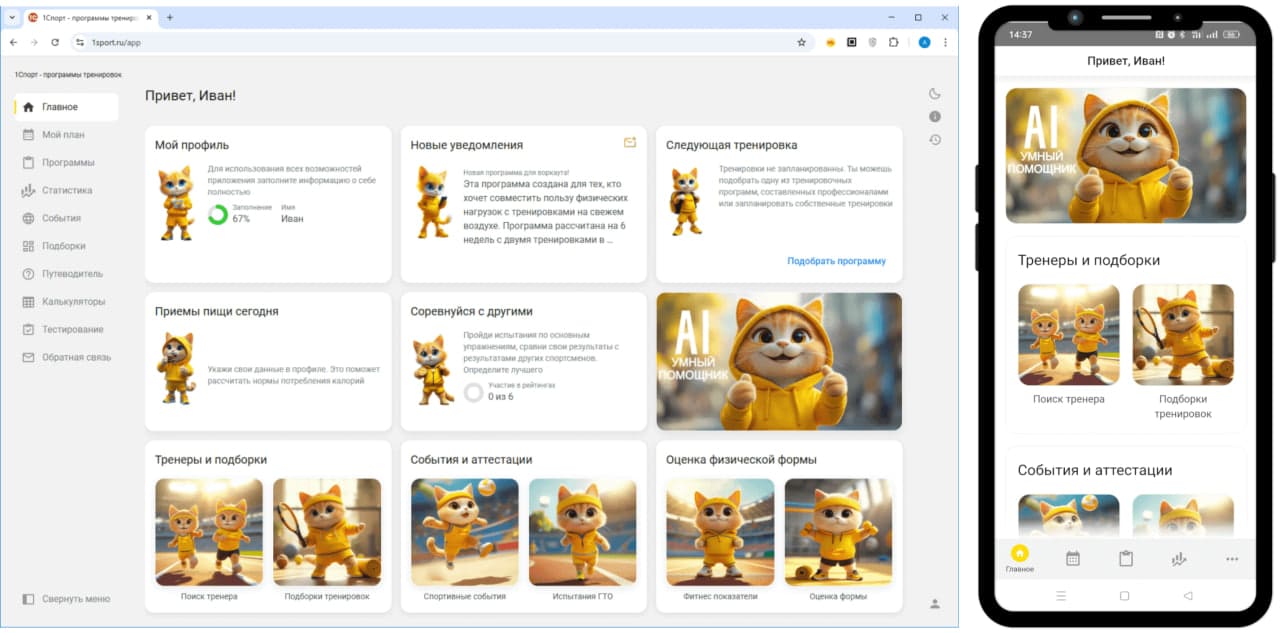Open the browser extensions puzzle icon
1280x633 pixels.
coord(893,42)
